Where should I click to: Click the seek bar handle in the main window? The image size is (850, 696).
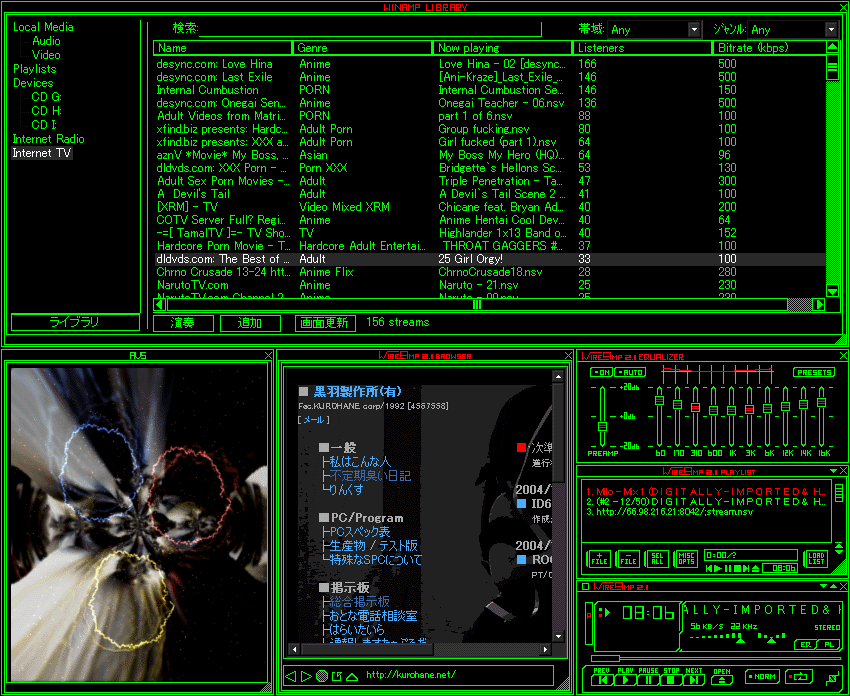[606, 658]
